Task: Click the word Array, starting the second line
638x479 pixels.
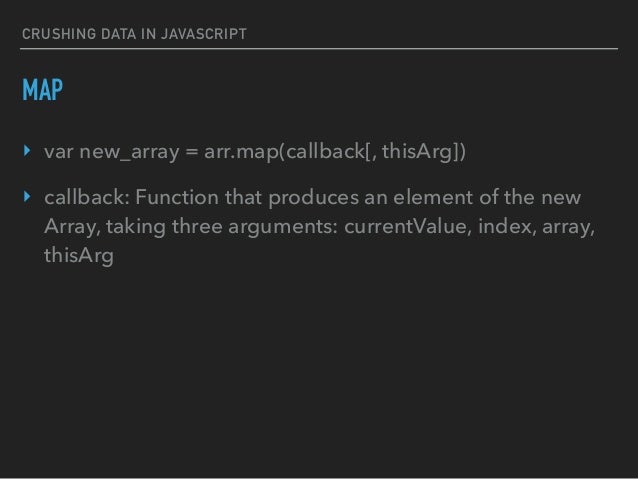Action: pos(72,227)
